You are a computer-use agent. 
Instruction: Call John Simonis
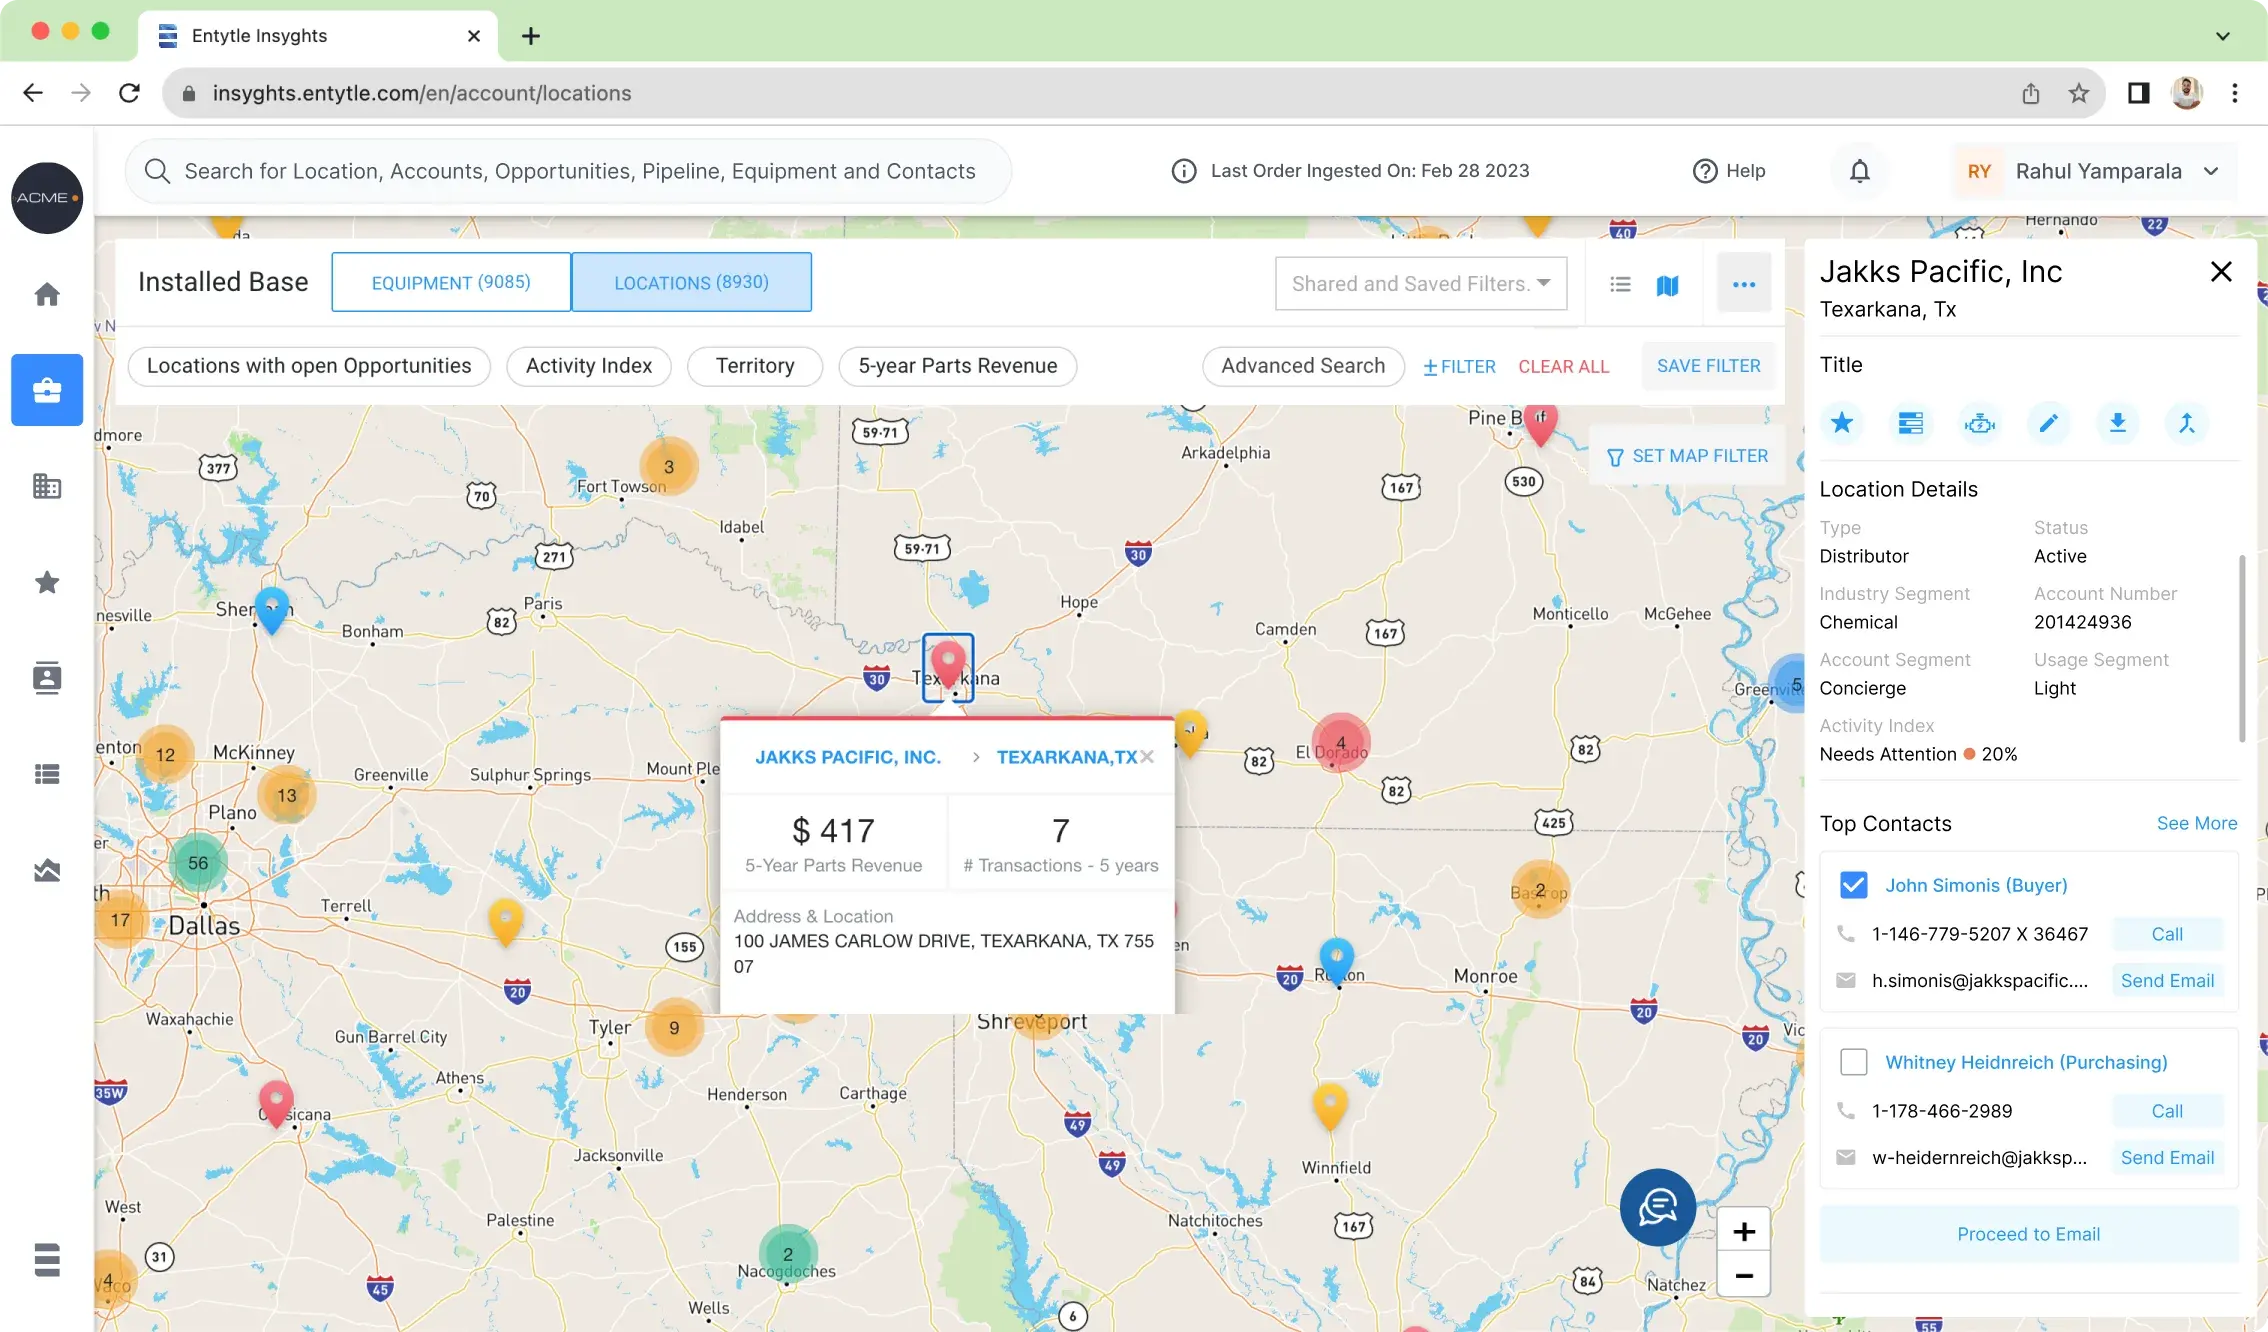[2167, 934]
